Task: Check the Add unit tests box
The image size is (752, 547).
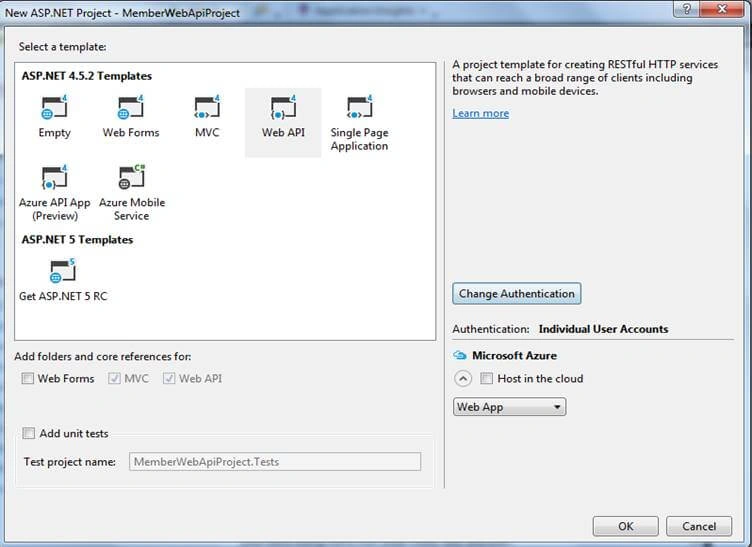Action: pos(29,433)
